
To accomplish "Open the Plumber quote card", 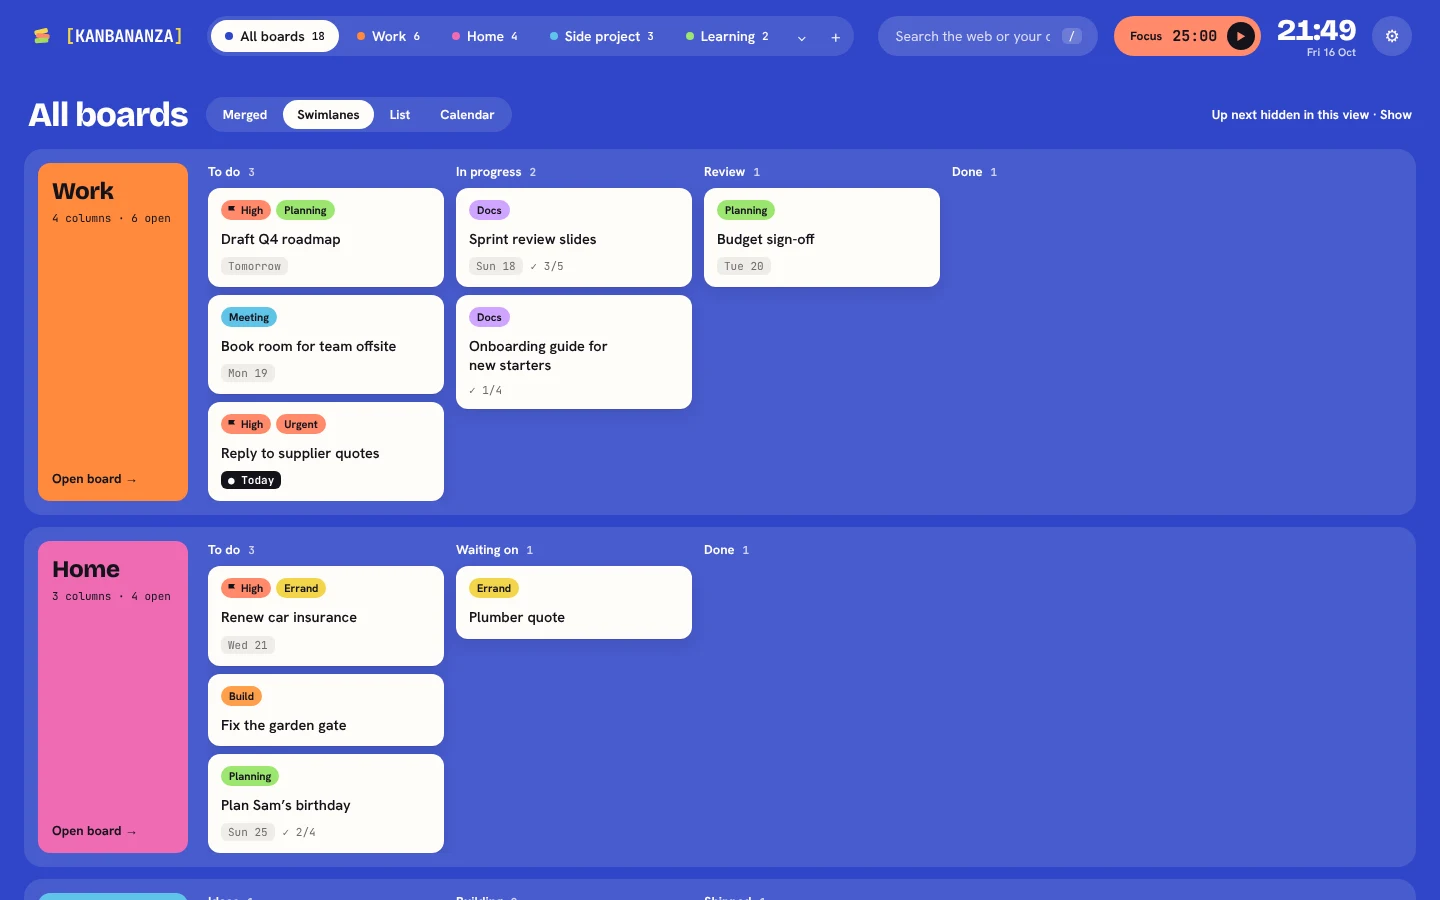I will click(574, 603).
